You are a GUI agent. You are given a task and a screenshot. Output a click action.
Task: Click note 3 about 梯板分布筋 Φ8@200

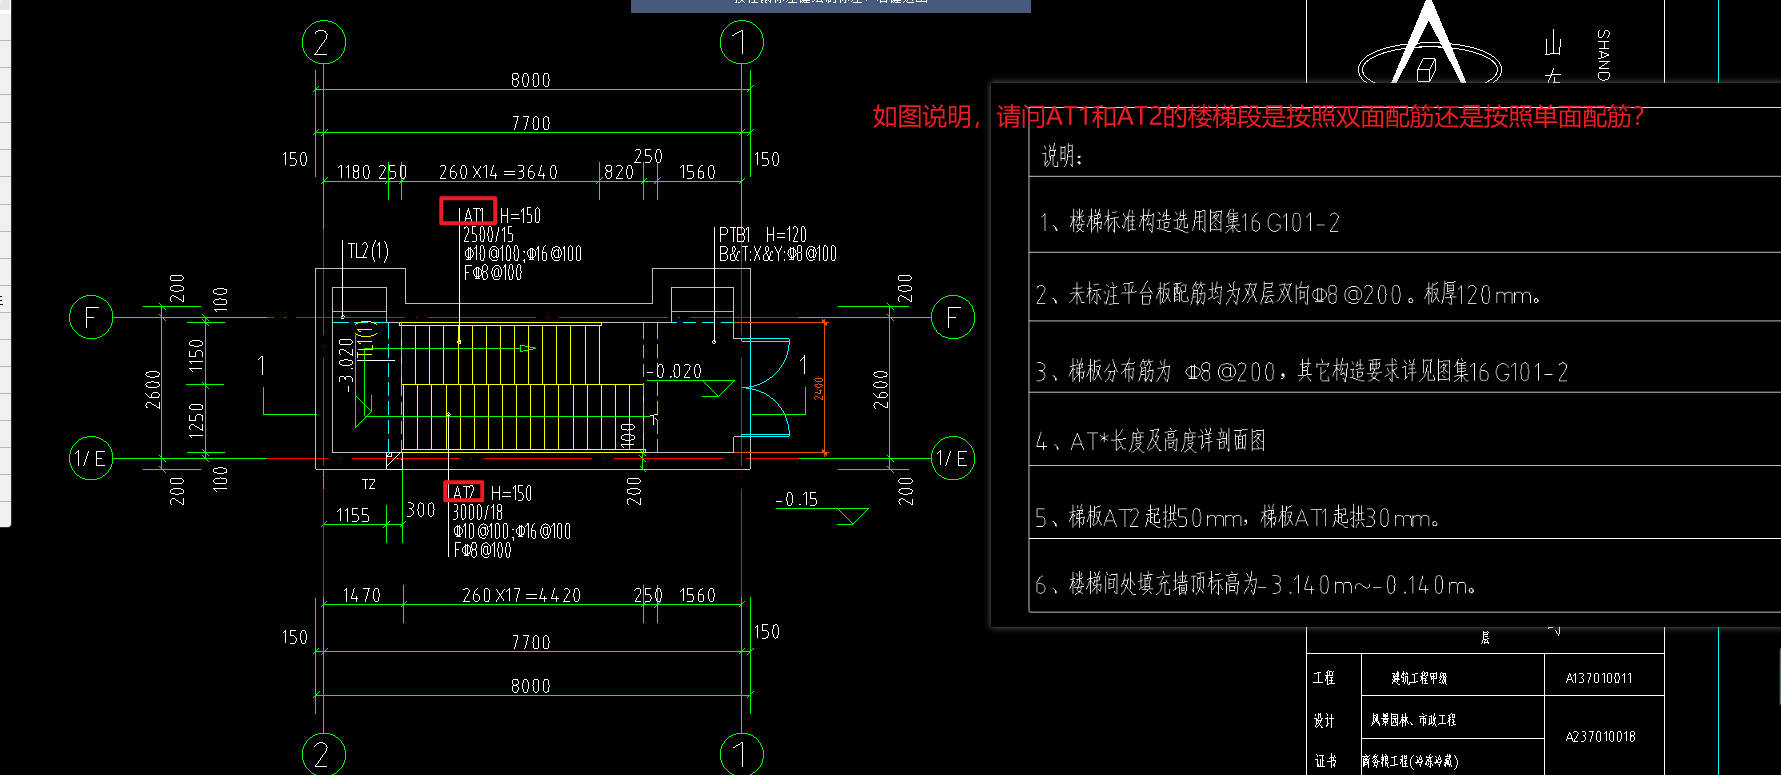(x=1302, y=371)
